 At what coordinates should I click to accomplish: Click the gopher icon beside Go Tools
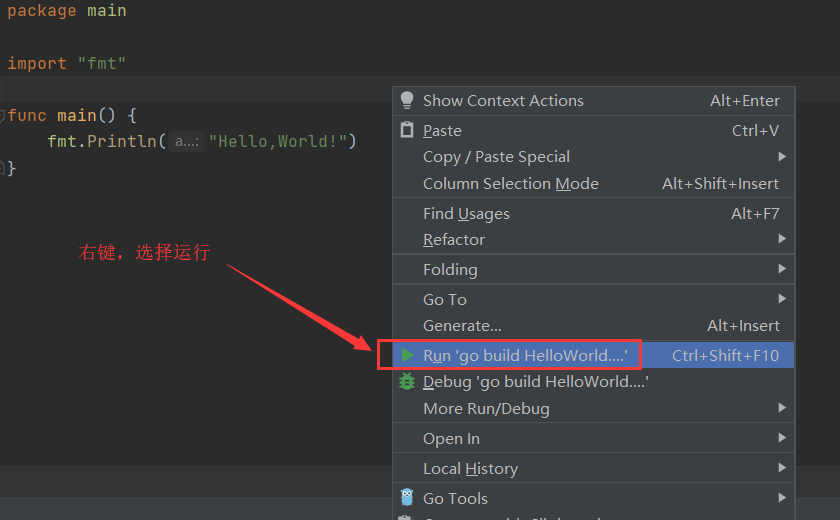(x=407, y=498)
